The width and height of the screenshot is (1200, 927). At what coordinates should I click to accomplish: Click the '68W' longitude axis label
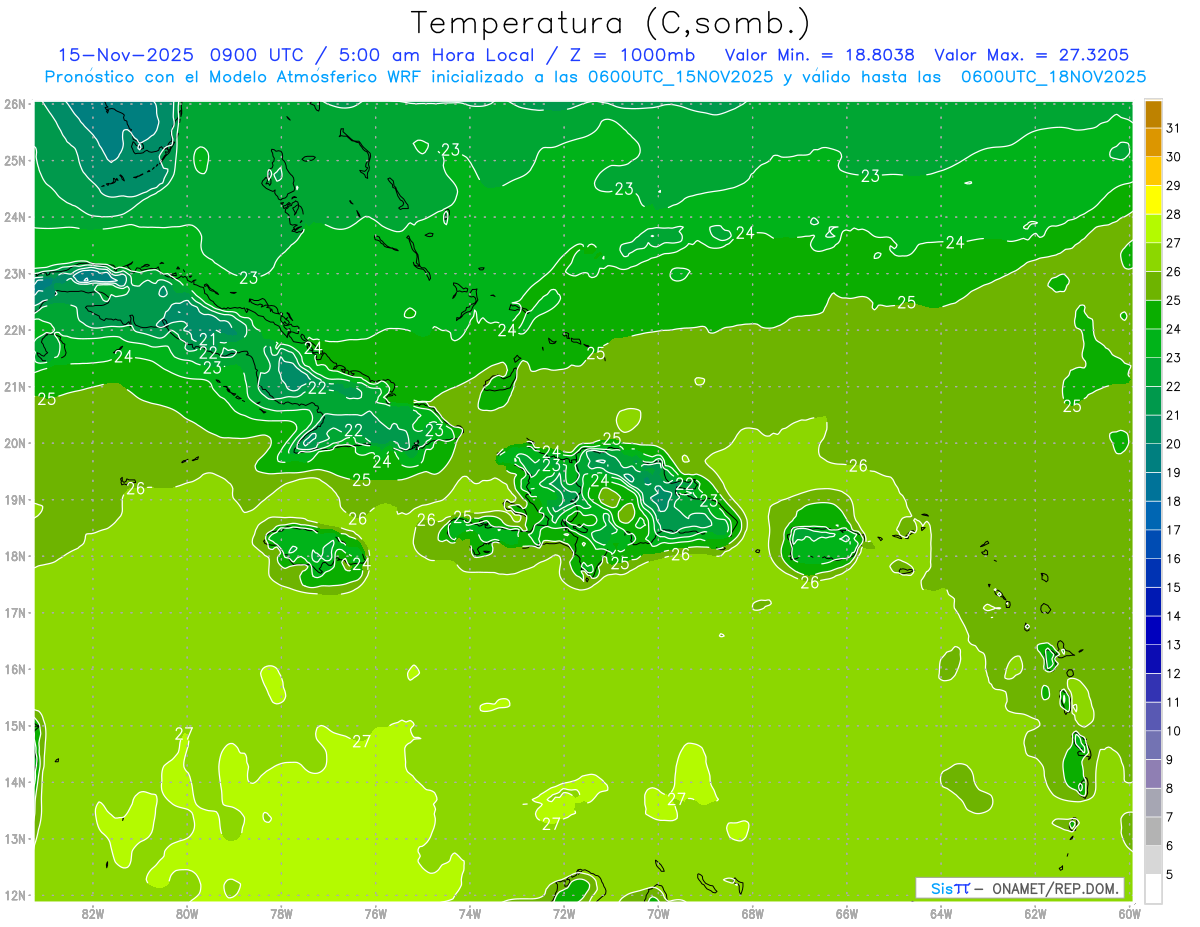[x=752, y=913]
